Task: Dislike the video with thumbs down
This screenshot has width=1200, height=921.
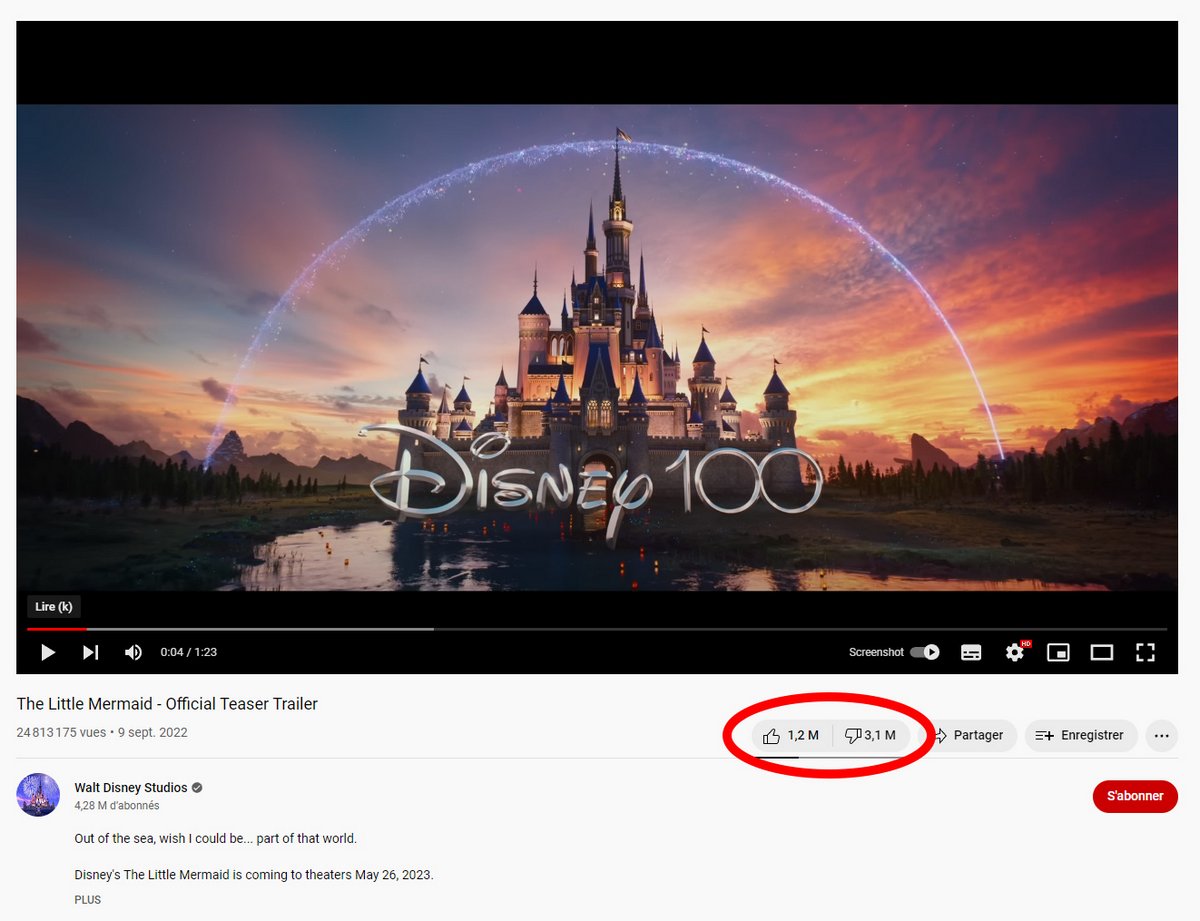Action: pos(871,736)
